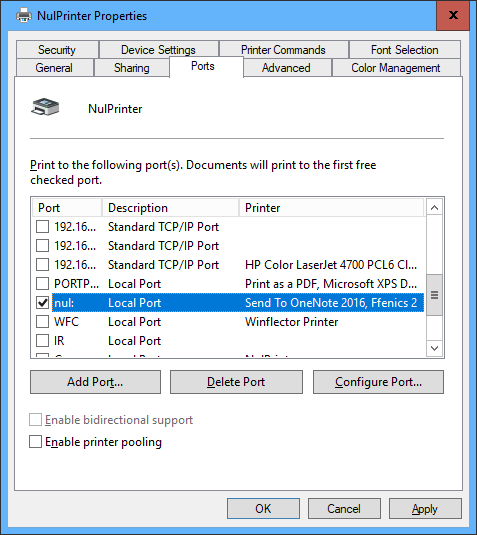The image size is (477, 535).
Task: Click the NulPrinter device icon
Action: point(45,107)
